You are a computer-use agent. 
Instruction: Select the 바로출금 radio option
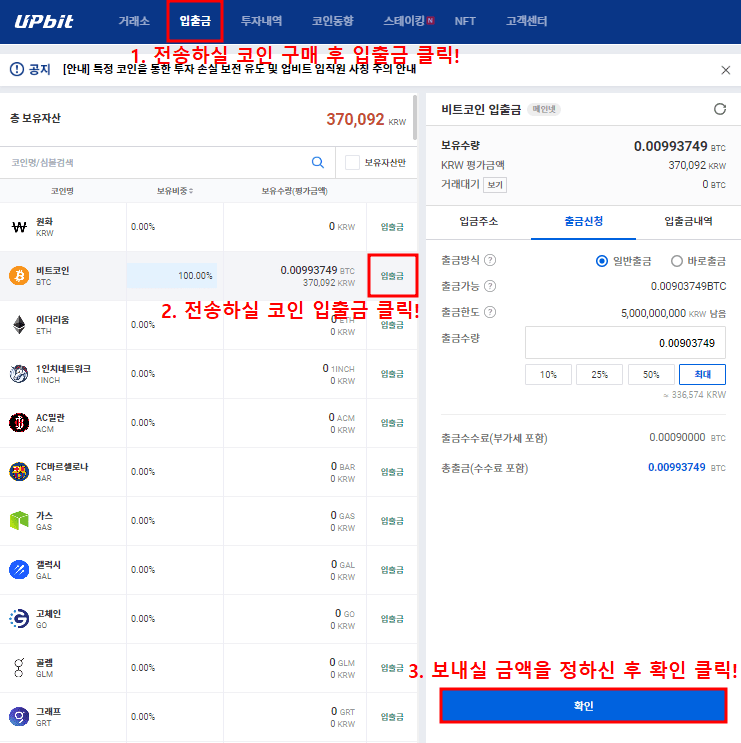[x=677, y=261]
